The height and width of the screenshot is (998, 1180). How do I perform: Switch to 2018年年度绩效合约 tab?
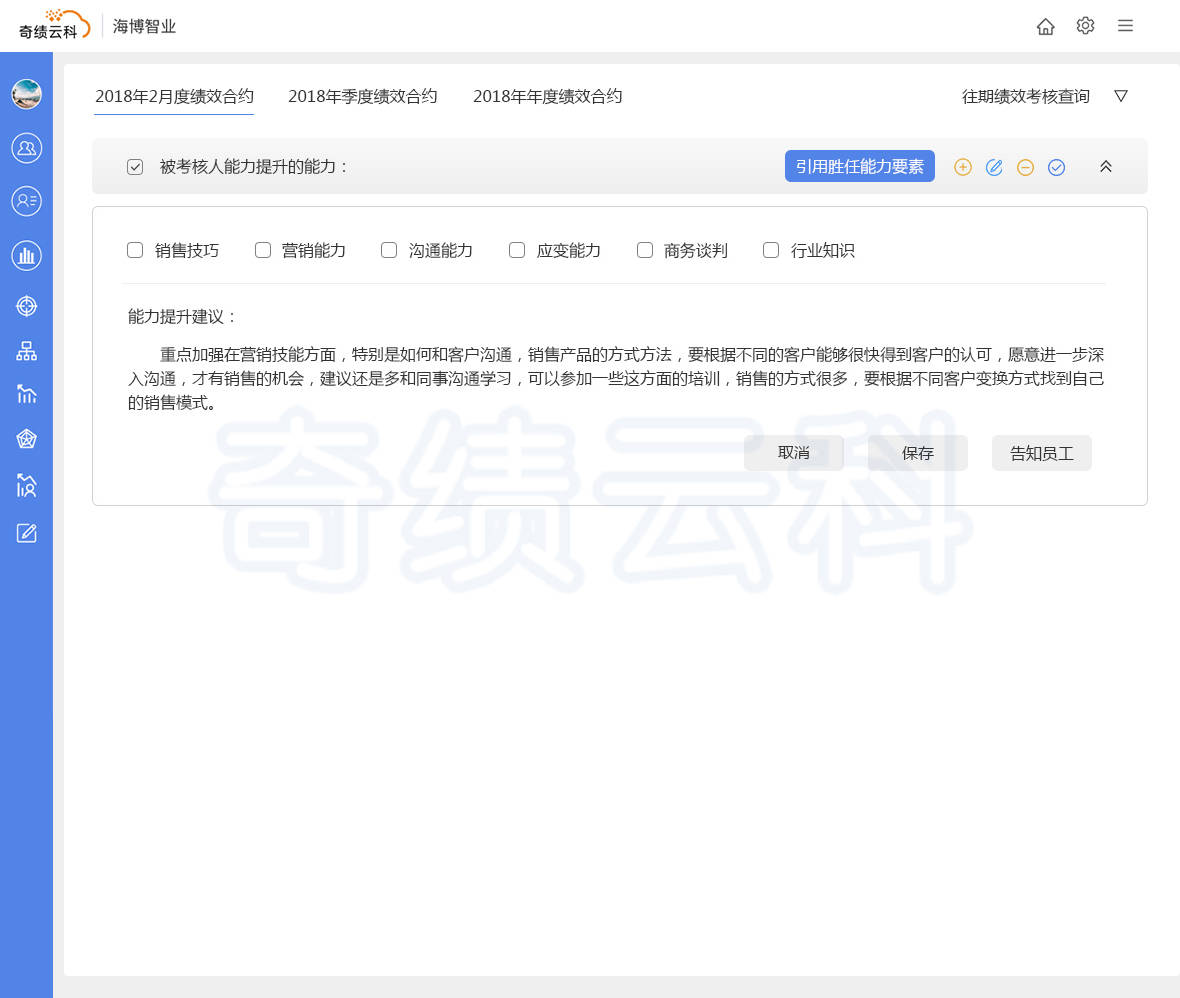547,97
